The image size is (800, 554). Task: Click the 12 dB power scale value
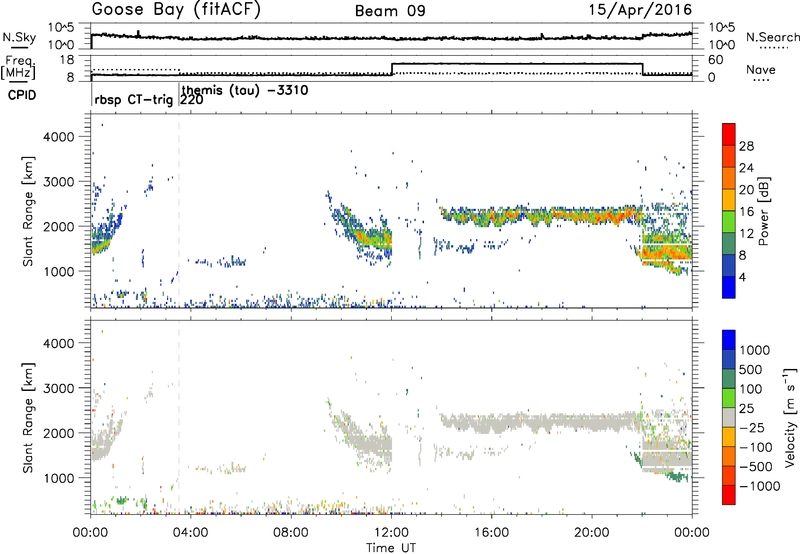(746, 234)
